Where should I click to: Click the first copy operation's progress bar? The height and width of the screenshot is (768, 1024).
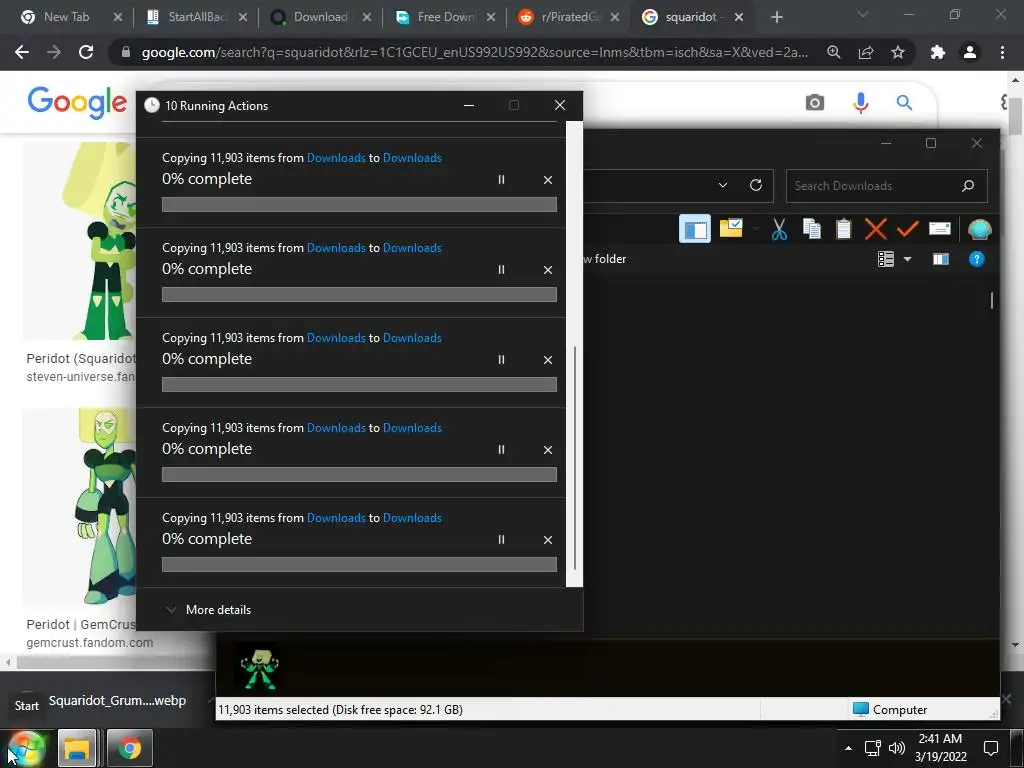pyautogui.click(x=359, y=204)
